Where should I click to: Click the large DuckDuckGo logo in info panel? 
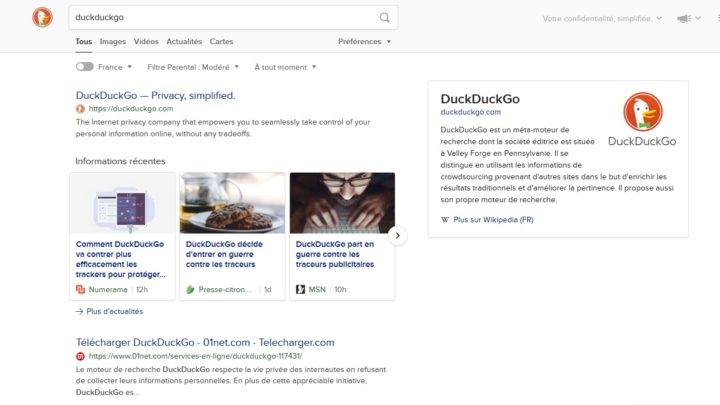pyautogui.click(x=642, y=112)
